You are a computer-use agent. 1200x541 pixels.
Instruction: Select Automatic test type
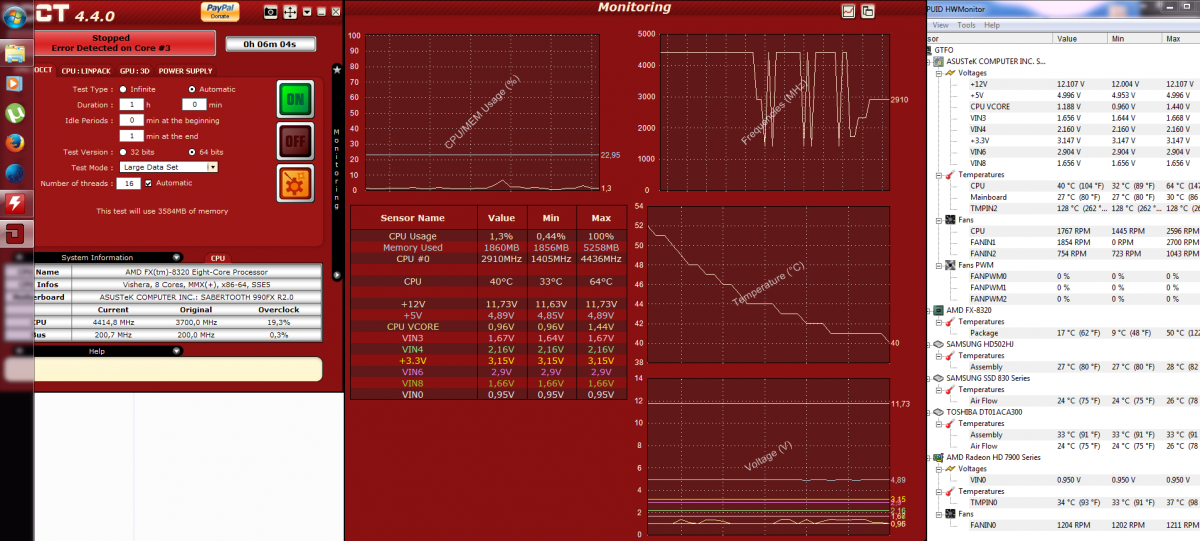tap(192, 89)
